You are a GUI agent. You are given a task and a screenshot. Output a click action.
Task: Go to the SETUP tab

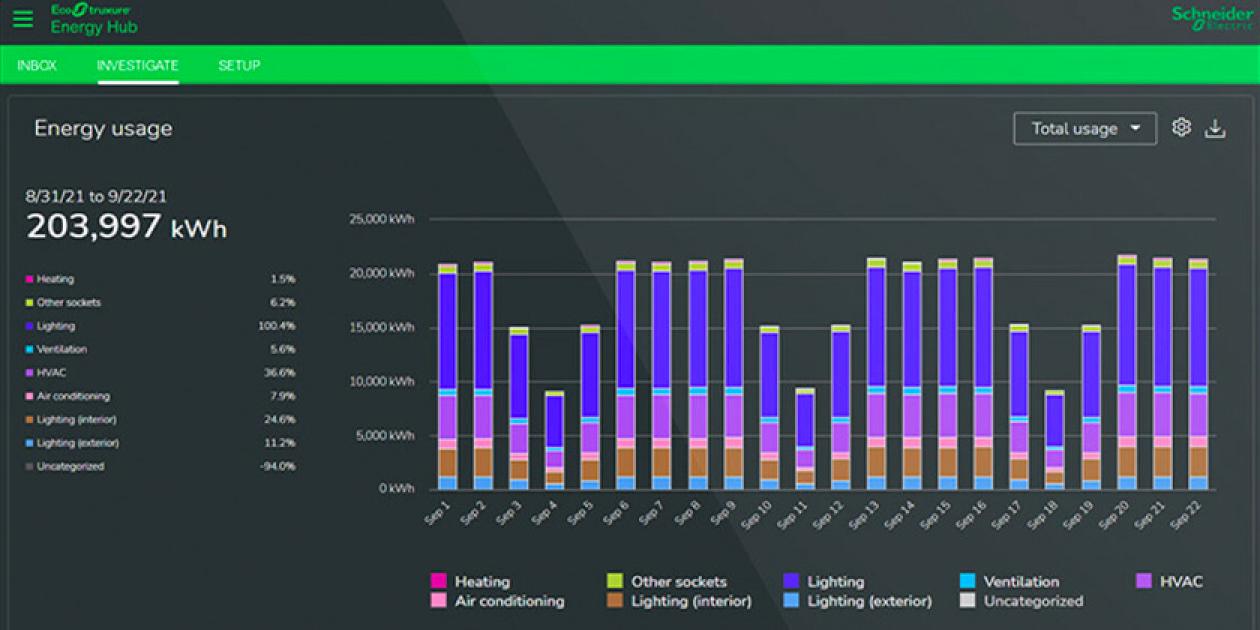[239, 65]
